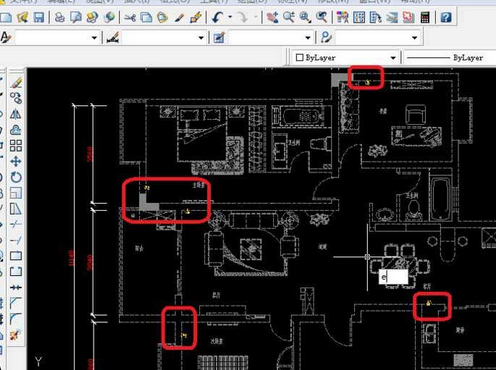Click the Undo arrow

[x=218, y=17]
